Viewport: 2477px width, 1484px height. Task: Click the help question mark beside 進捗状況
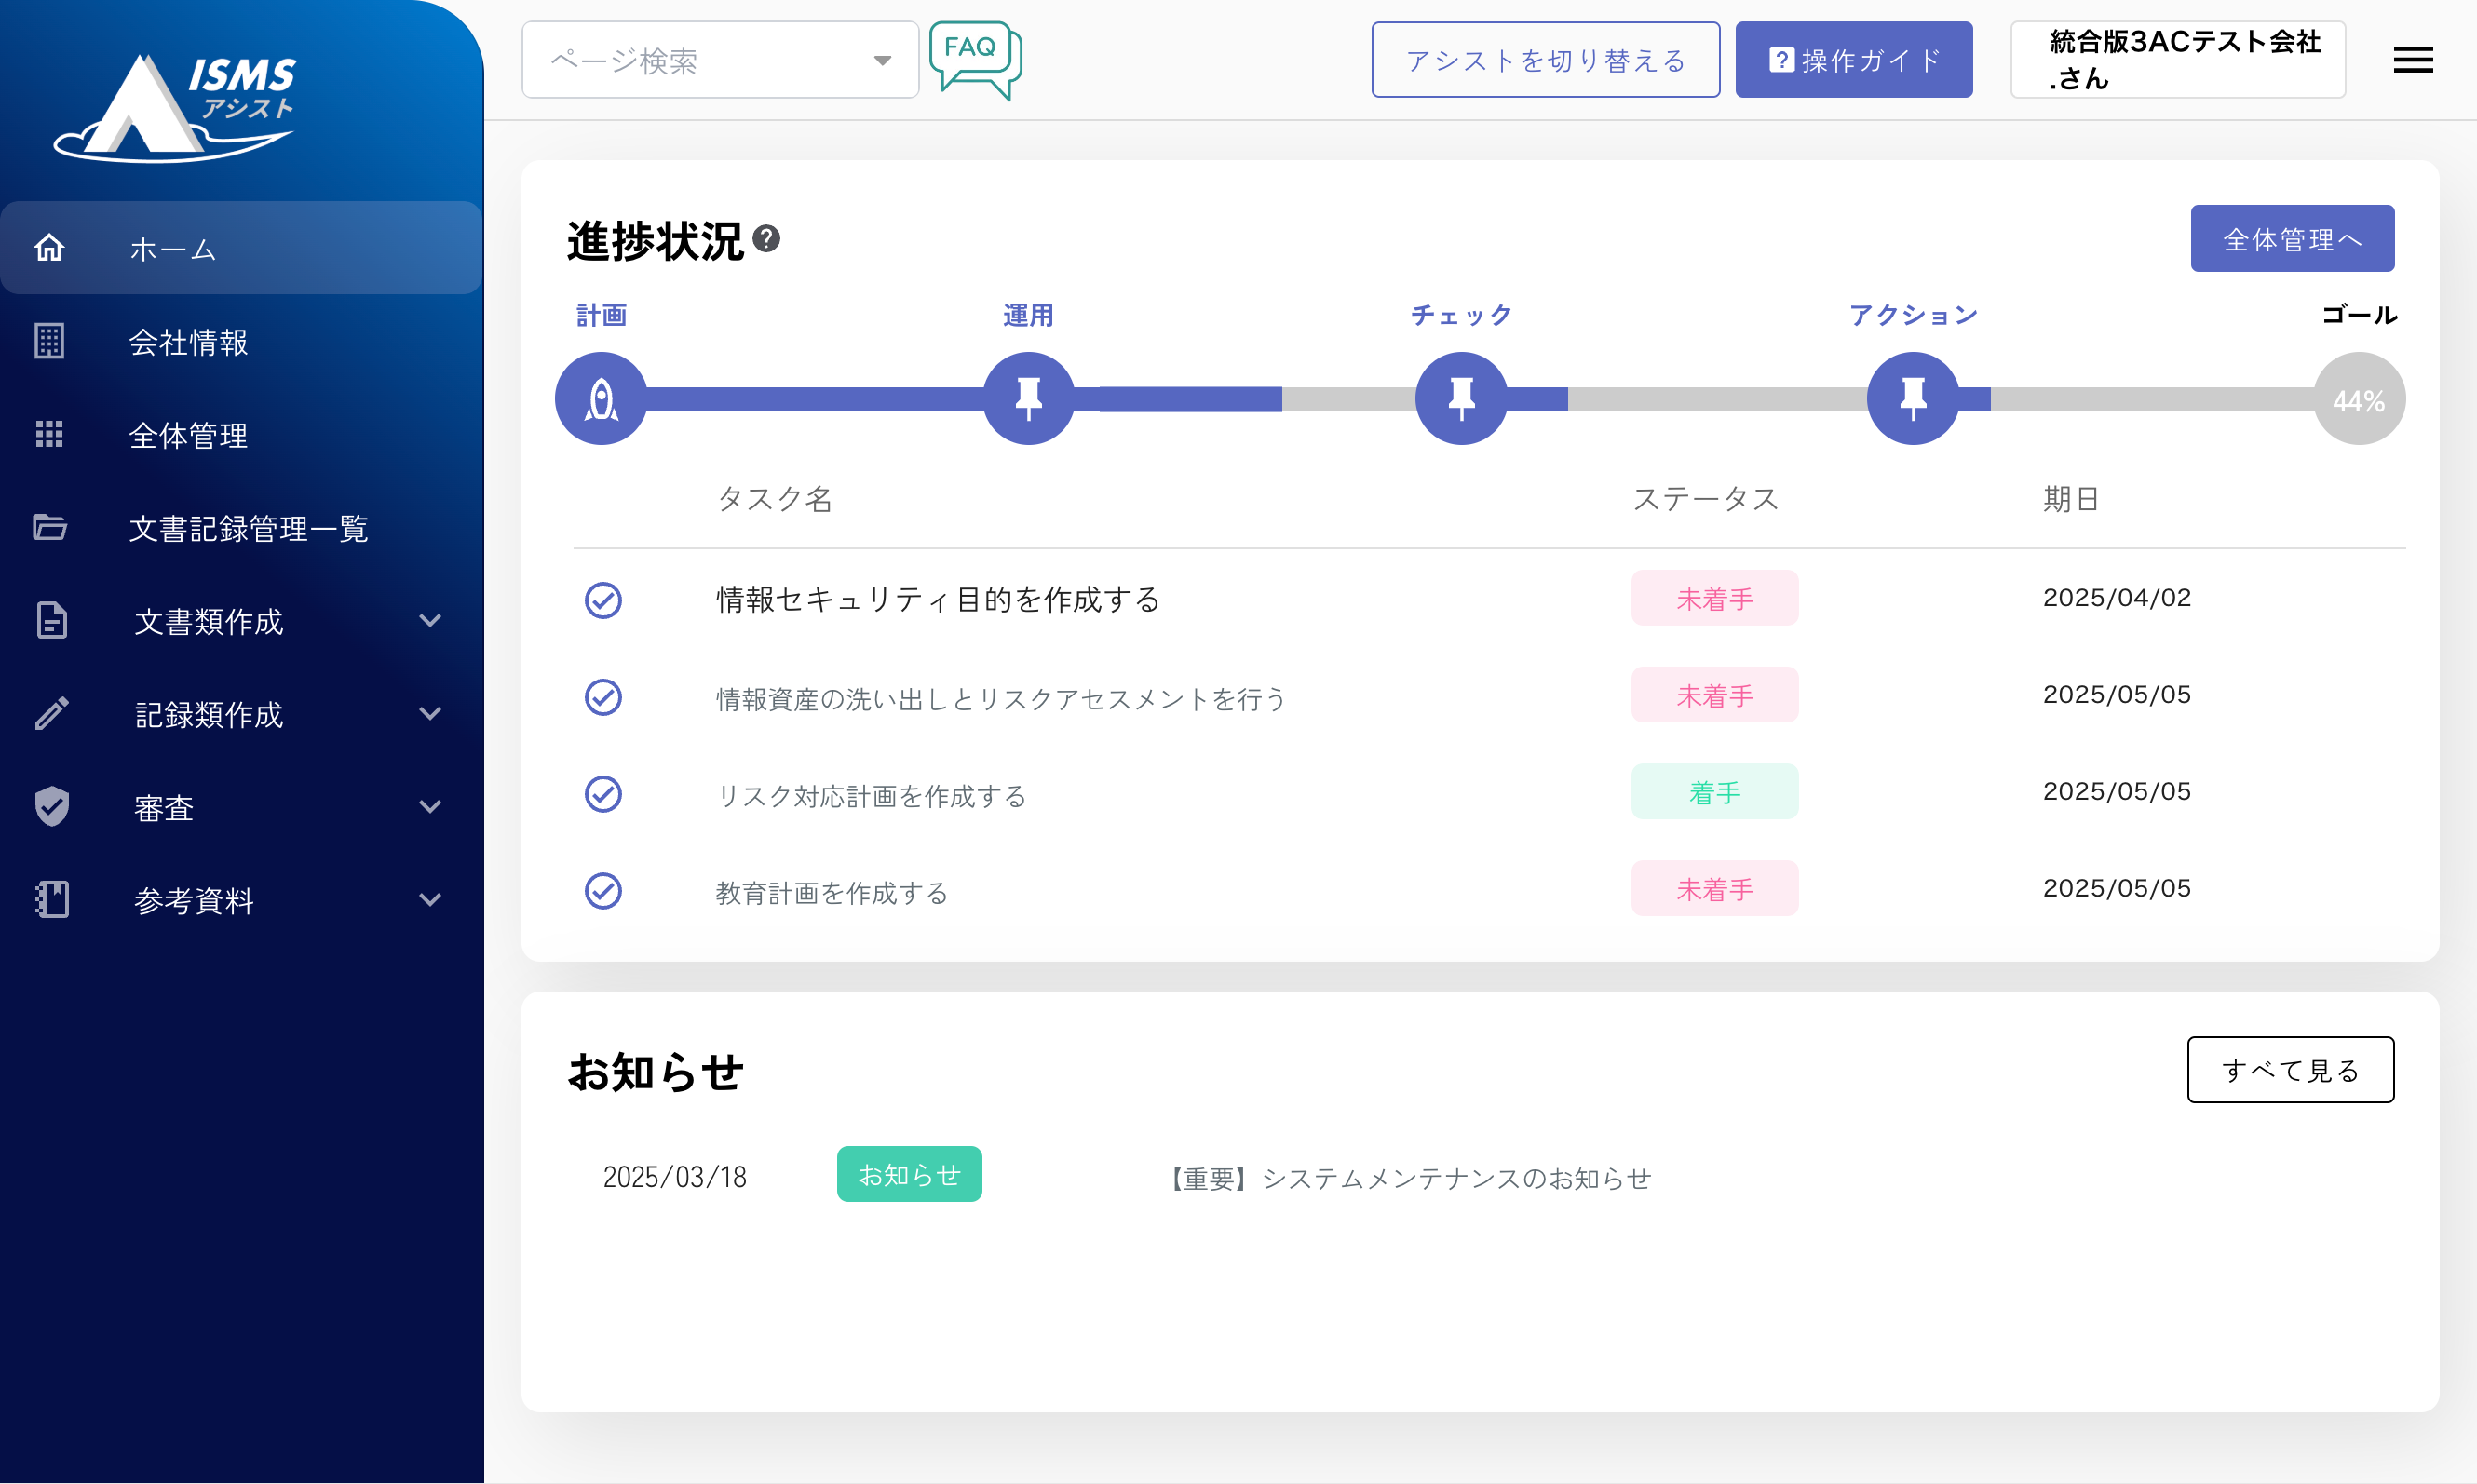pyautogui.click(x=766, y=239)
